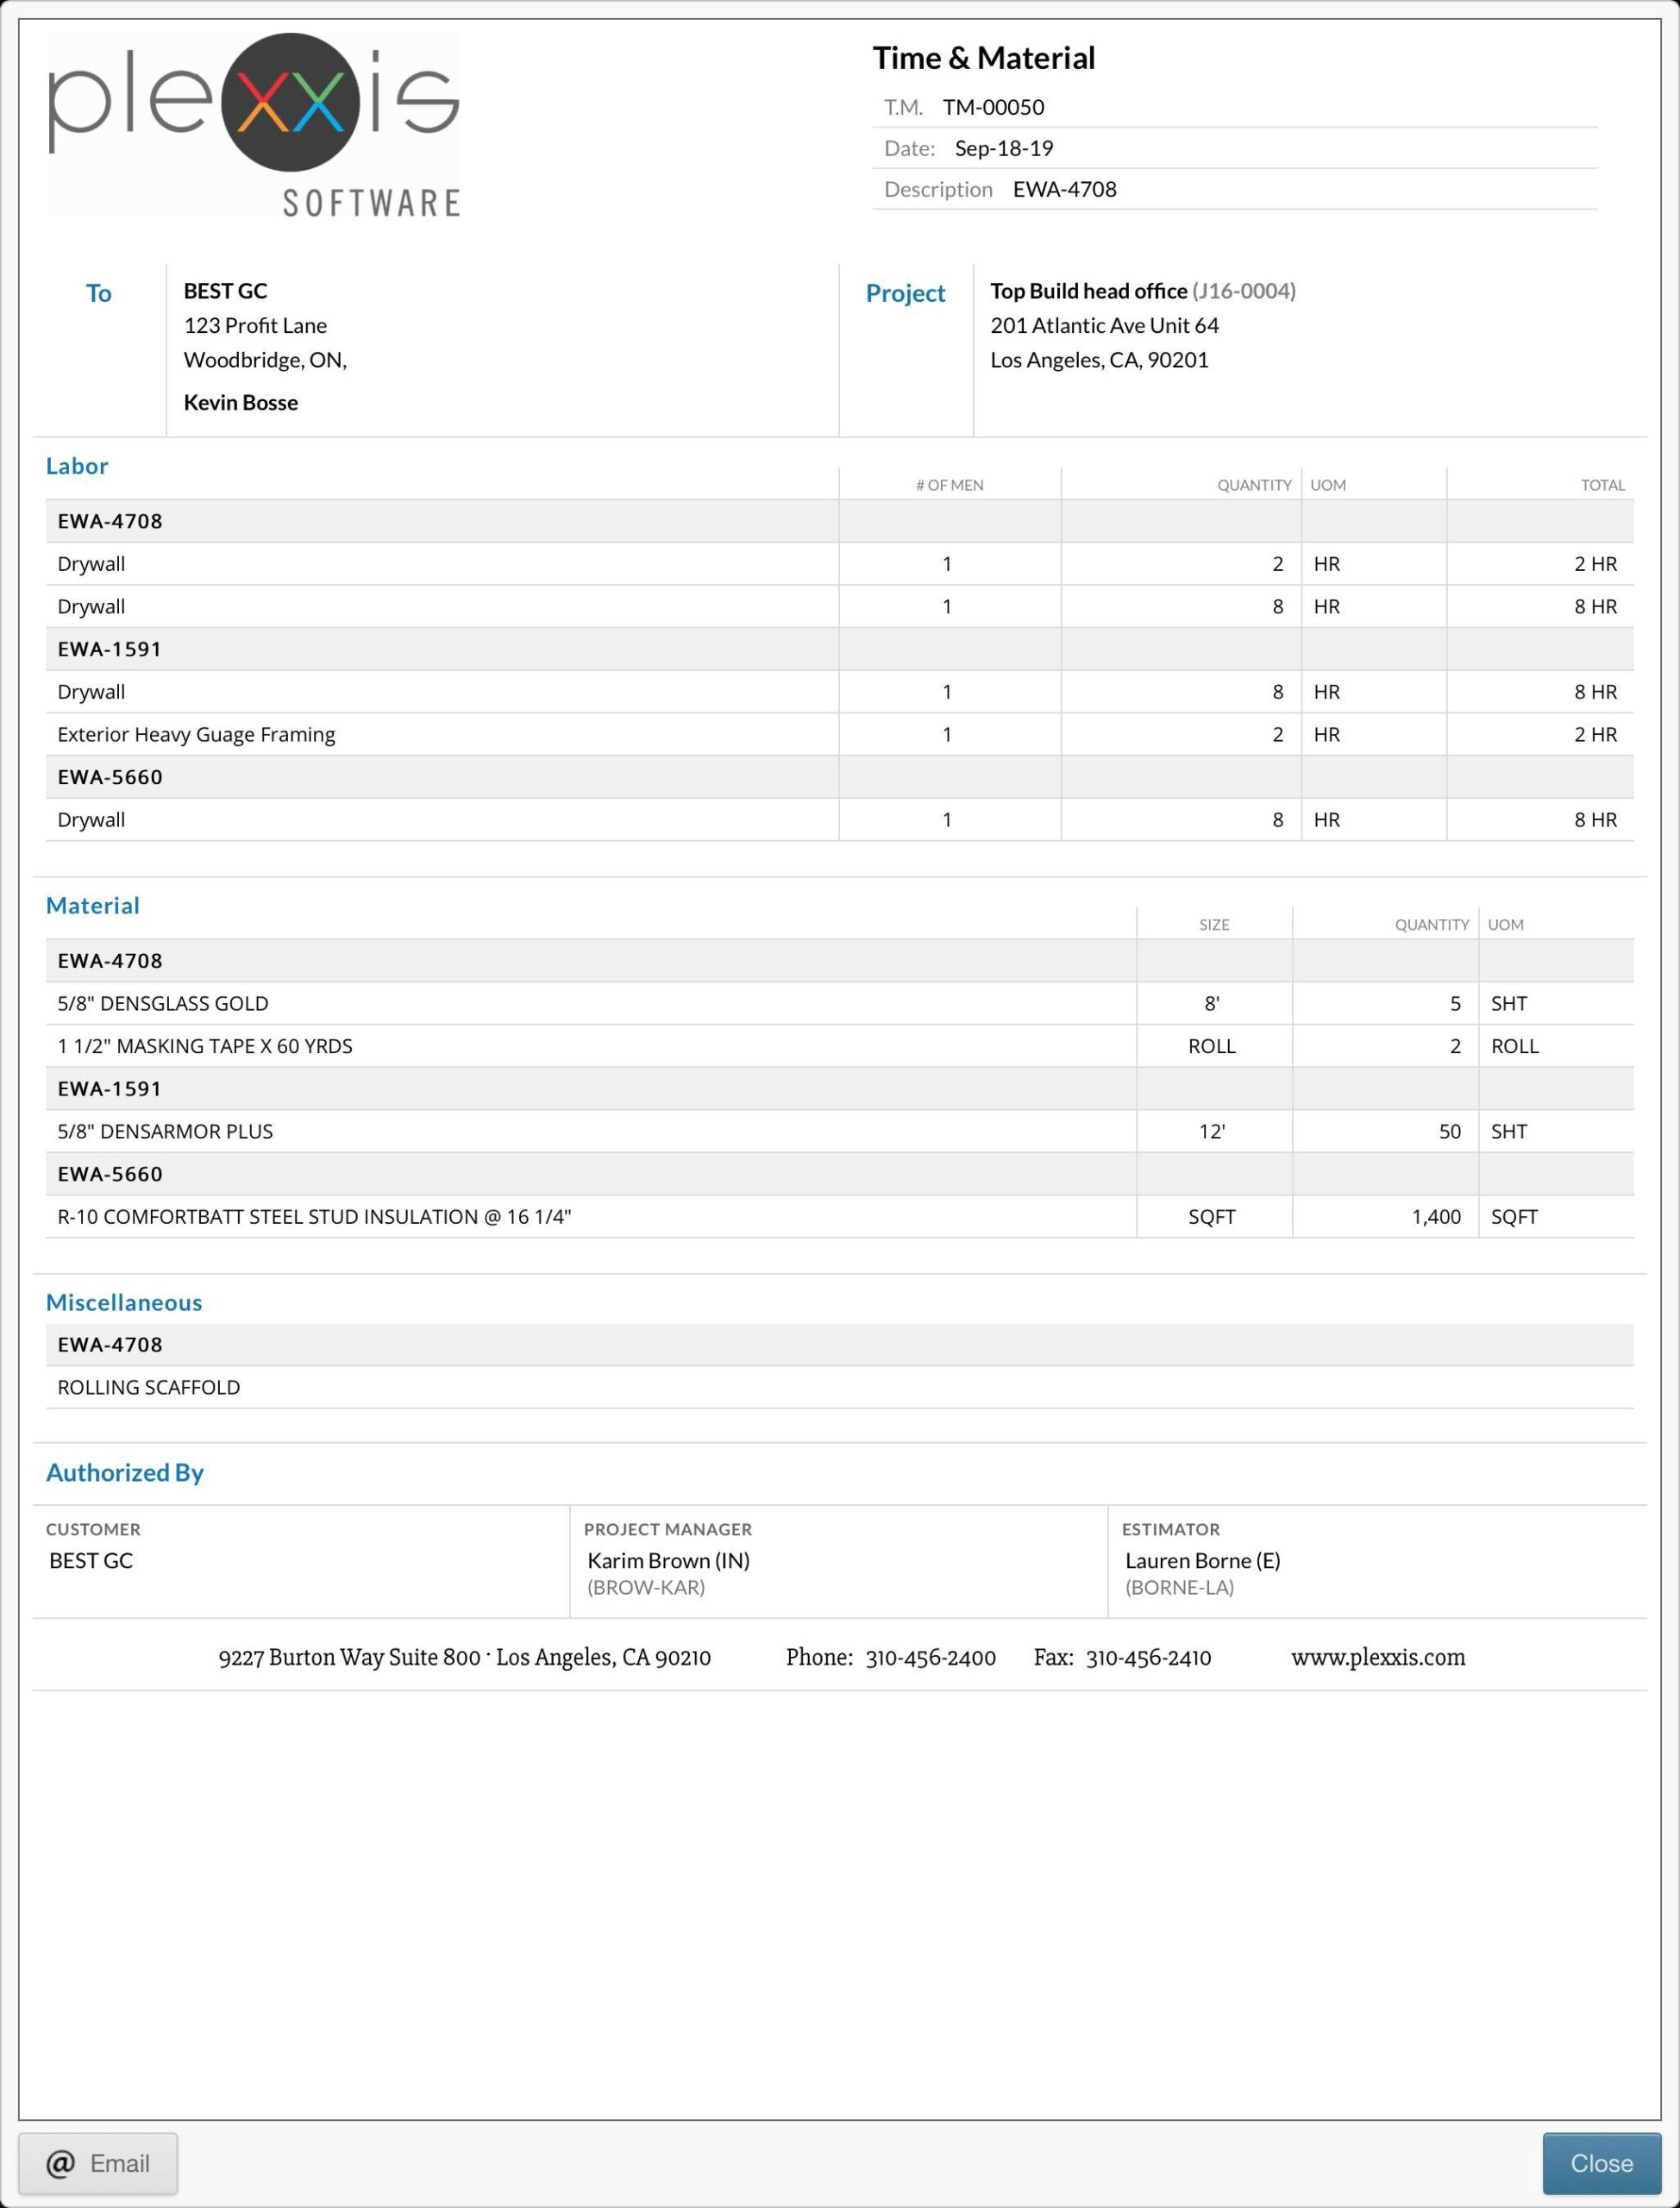Click the ROLLING SCAFFOLD miscellaneous entry
Viewport: 1680px width, 2208px height.
coord(148,1387)
